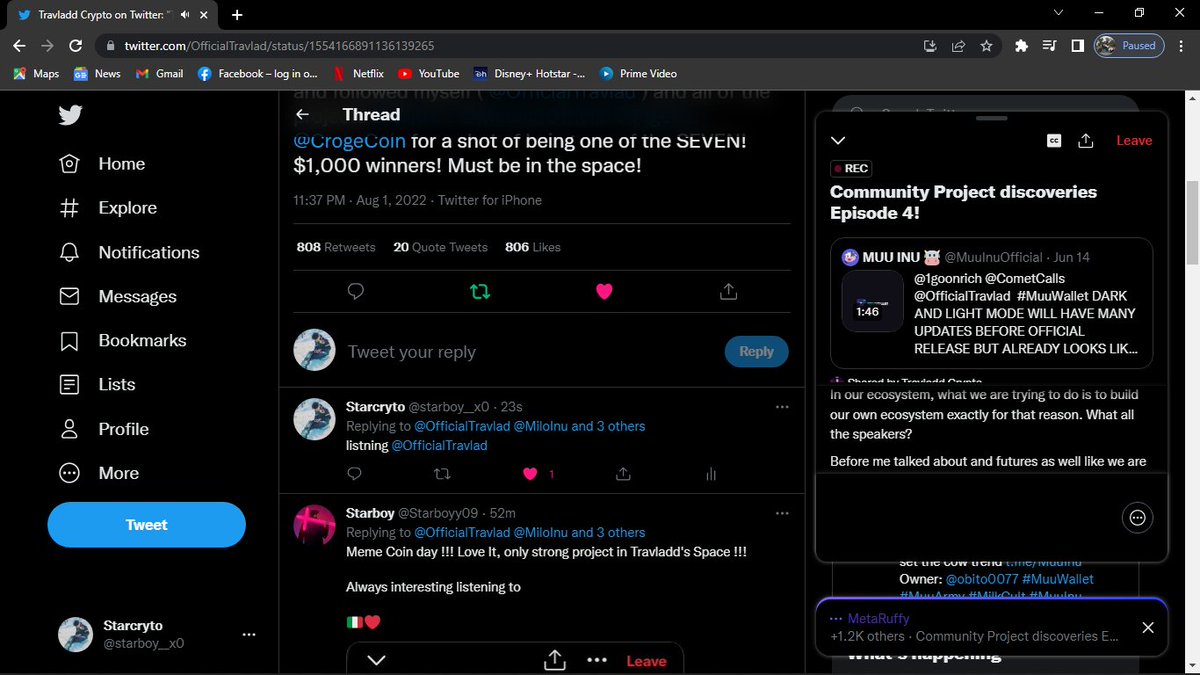Viewport: 1200px width, 675px height.
Task: Click the reply icon on main tweet
Action: tap(355, 291)
